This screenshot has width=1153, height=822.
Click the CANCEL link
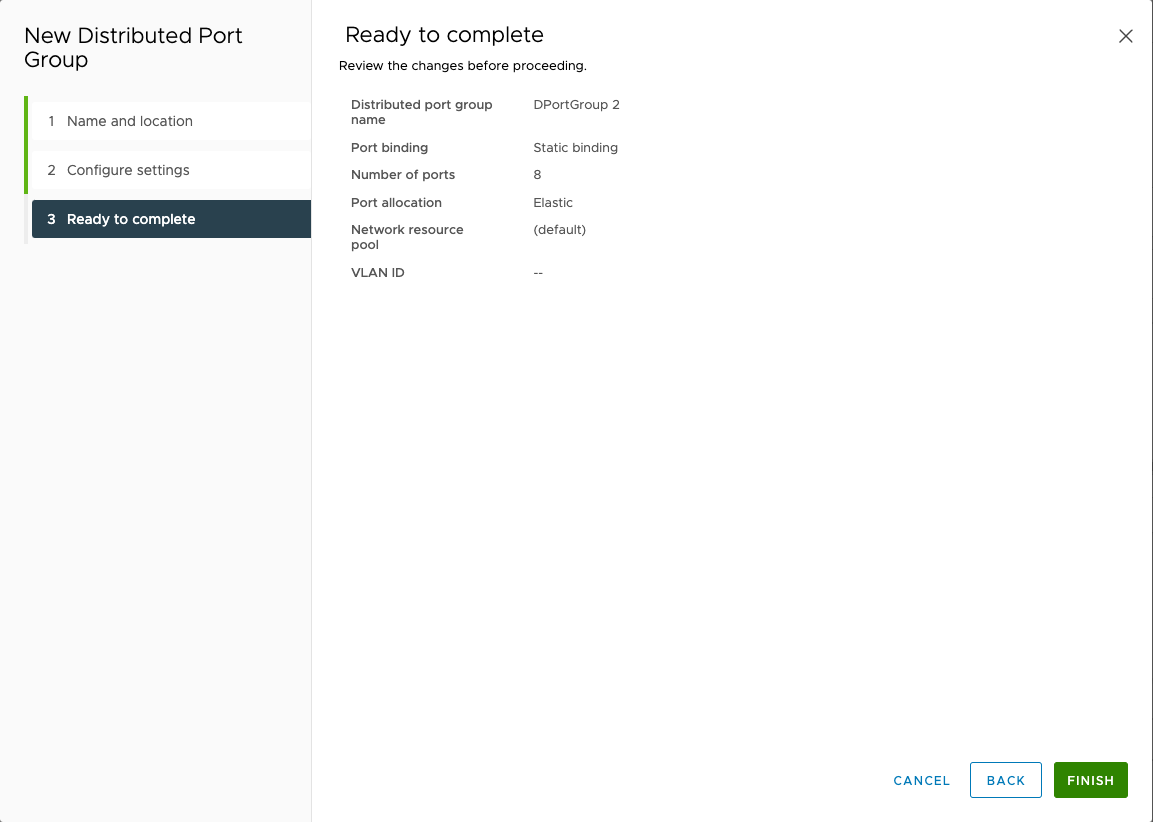(x=920, y=780)
